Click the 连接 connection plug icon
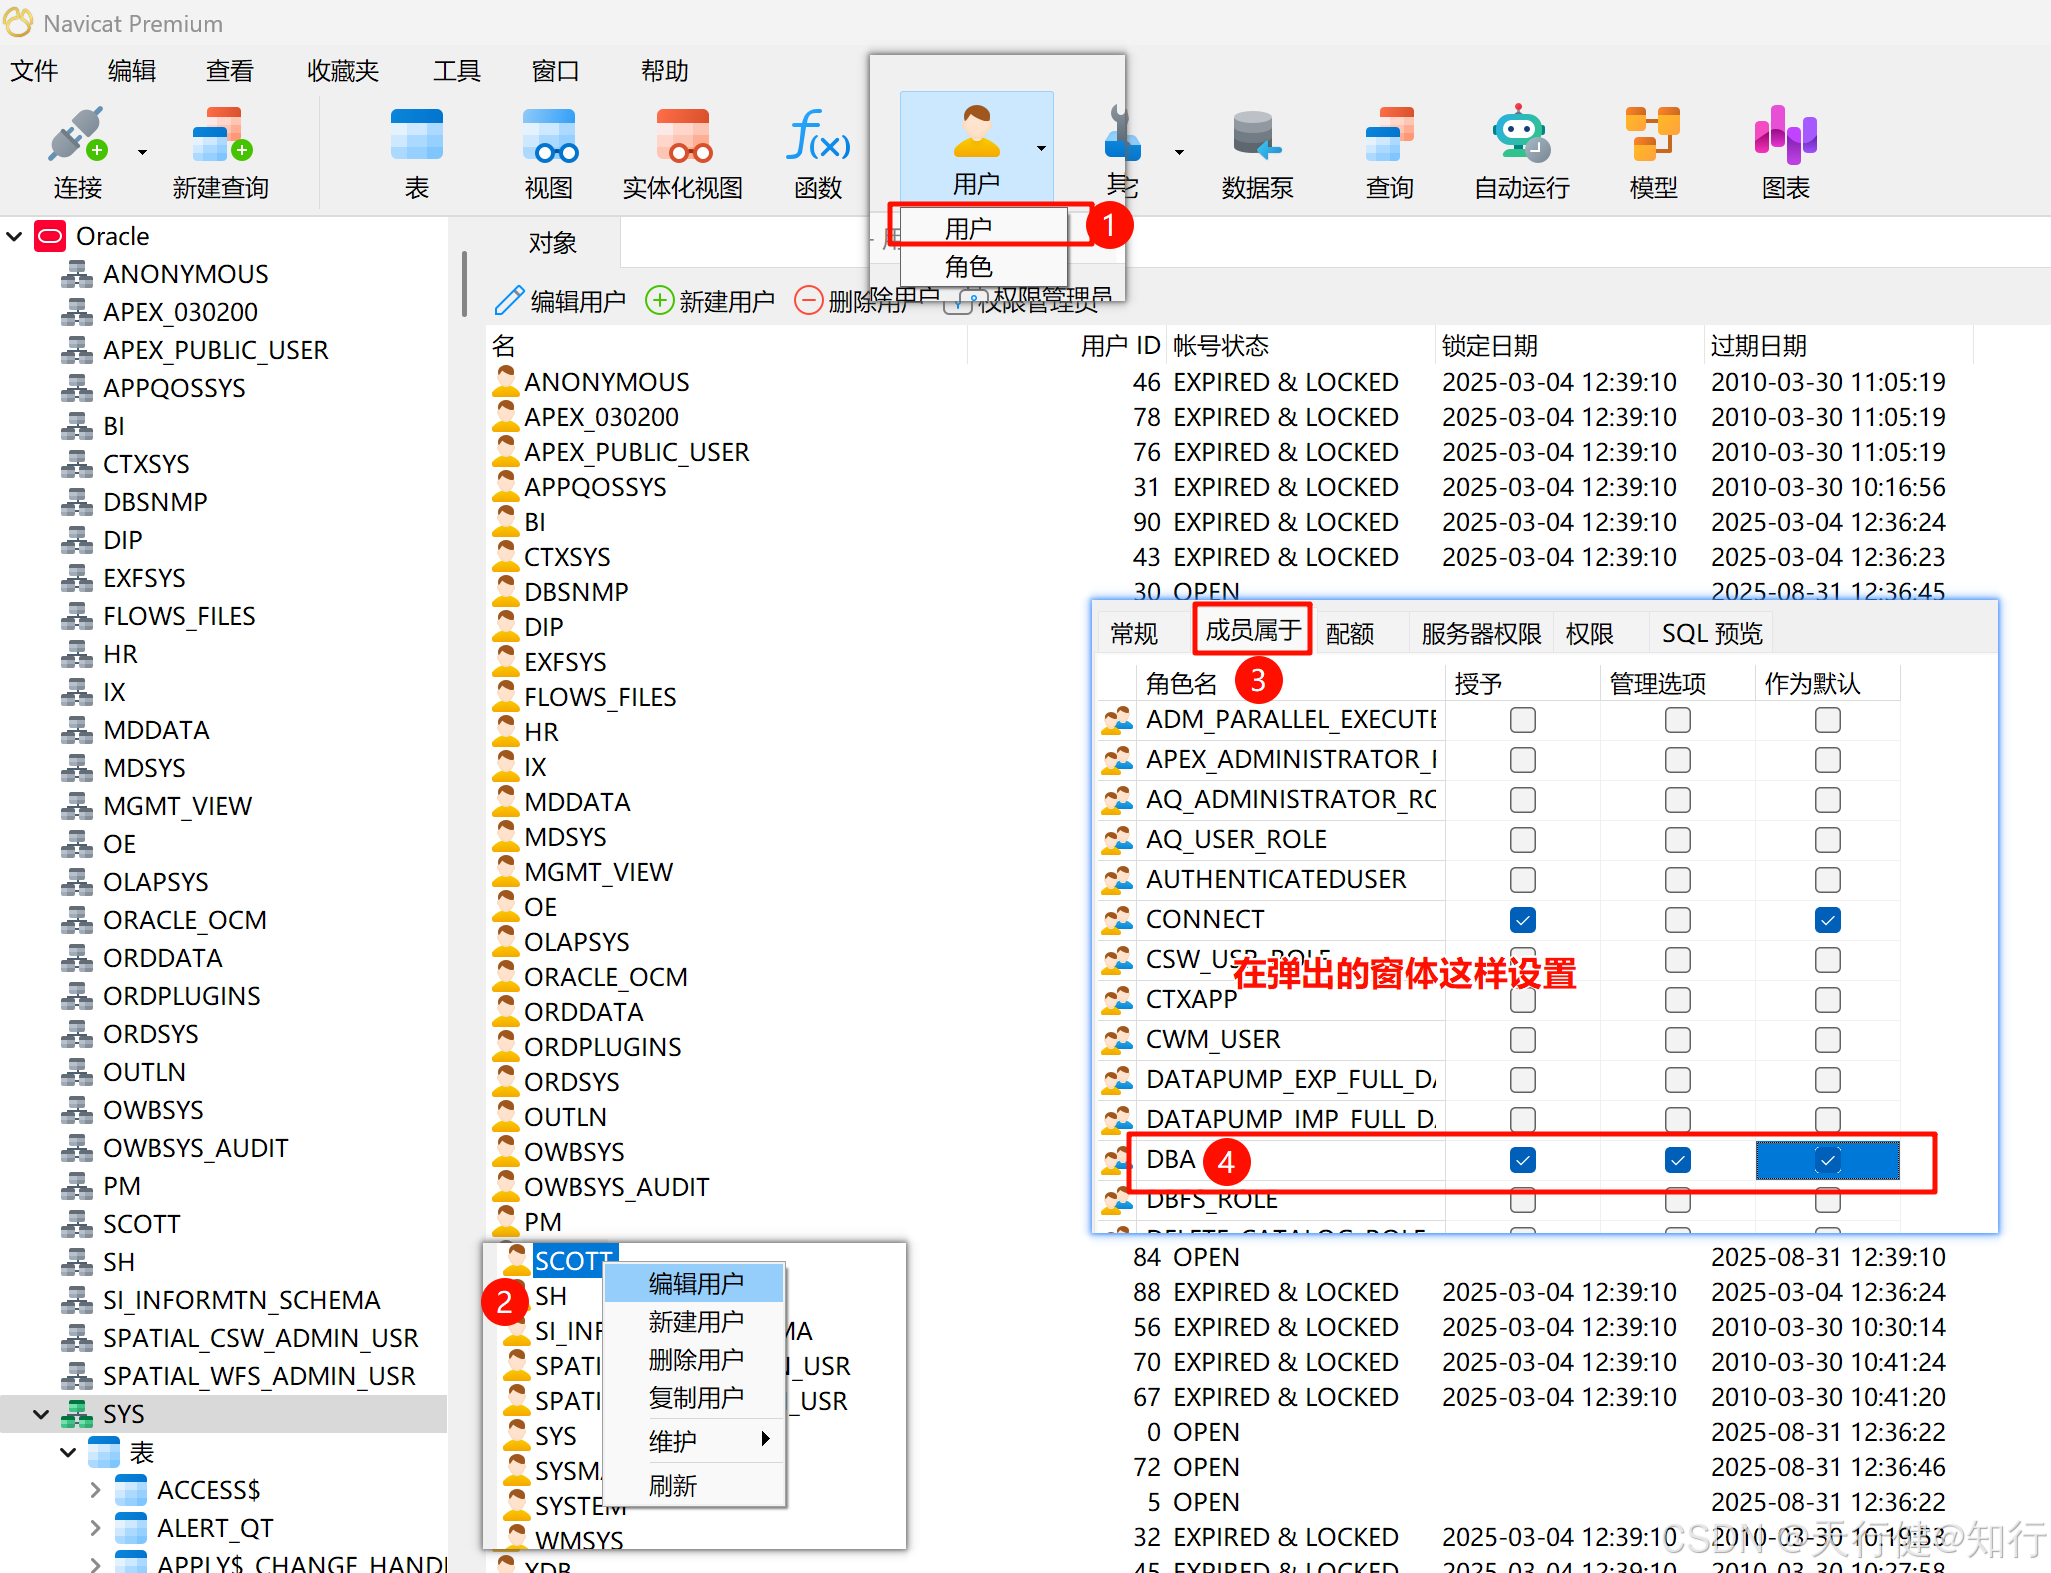Image resolution: width=2051 pixels, height=1573 pixels. click(x=76, y=135)
